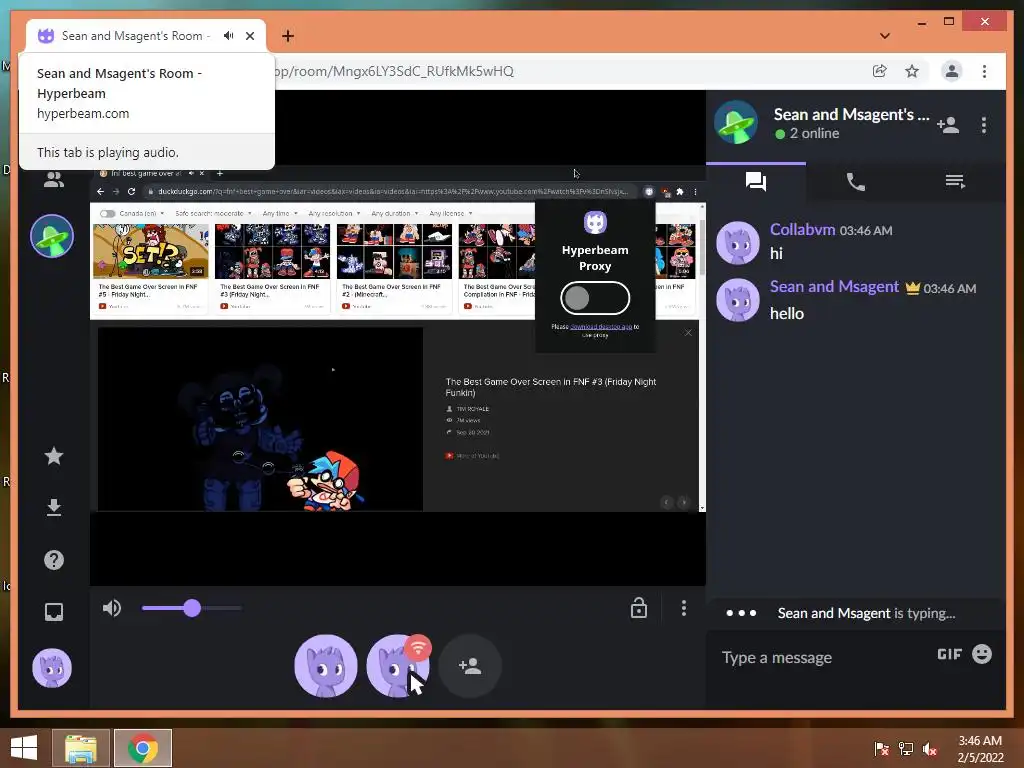The height and width of the screenshot is (768, 1024).
Task: Invite a person from the chat header
Action: [948, 125]
